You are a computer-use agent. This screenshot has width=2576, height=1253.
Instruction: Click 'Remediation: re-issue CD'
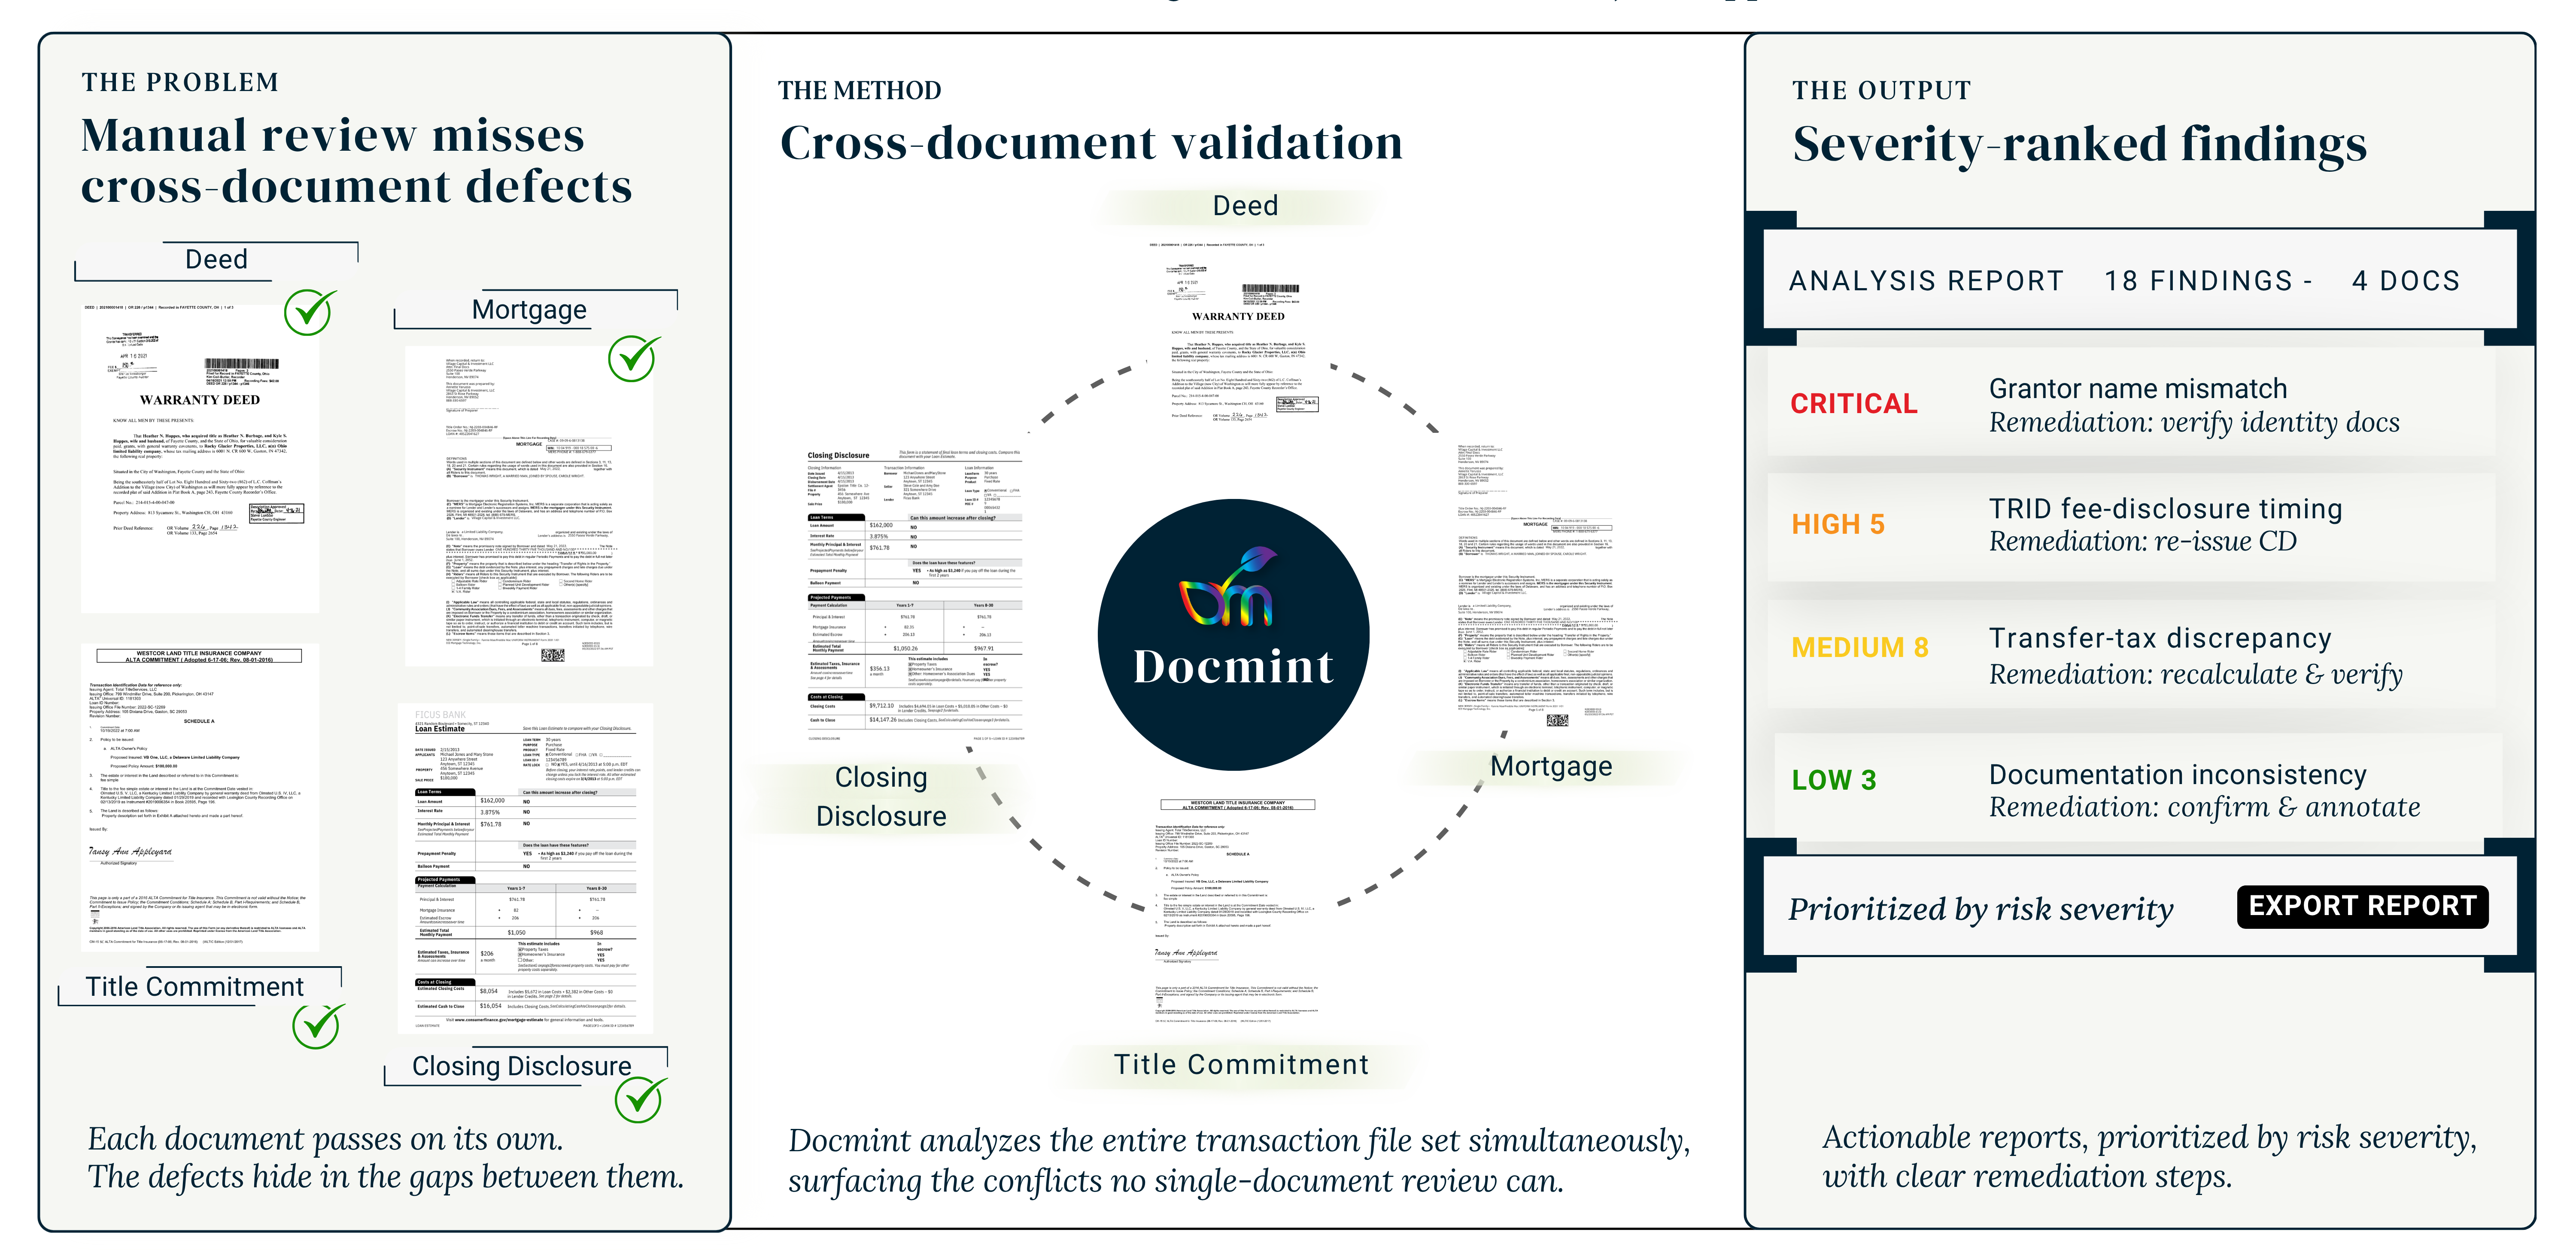pos(2142,541)
